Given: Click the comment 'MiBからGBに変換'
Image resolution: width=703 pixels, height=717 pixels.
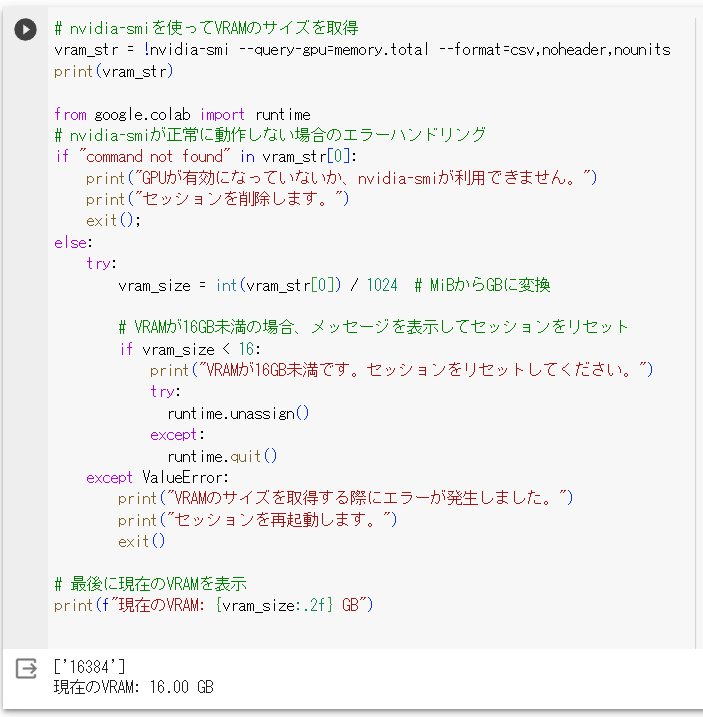Looking at the screenshot, I should pos(483,286).
